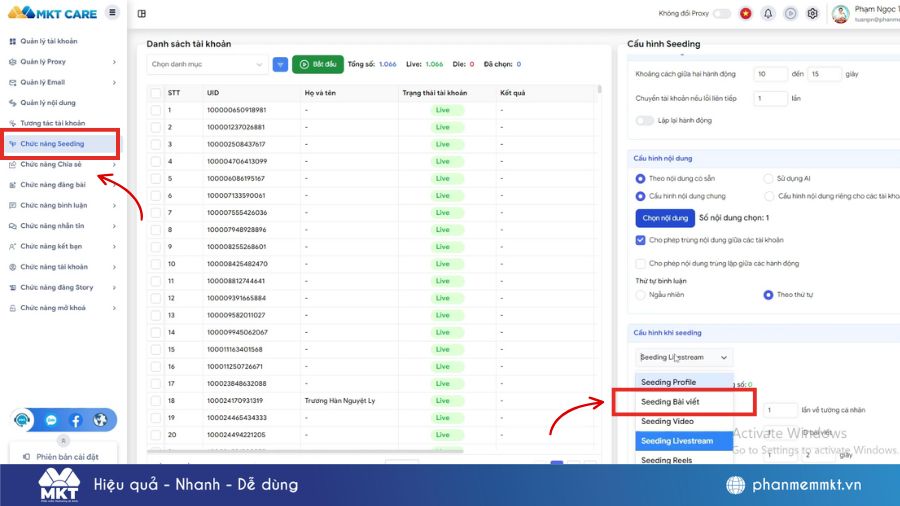Click the blue filter icon next to category dropdown
The image size is (900, 506).
[x=280, y=64]
